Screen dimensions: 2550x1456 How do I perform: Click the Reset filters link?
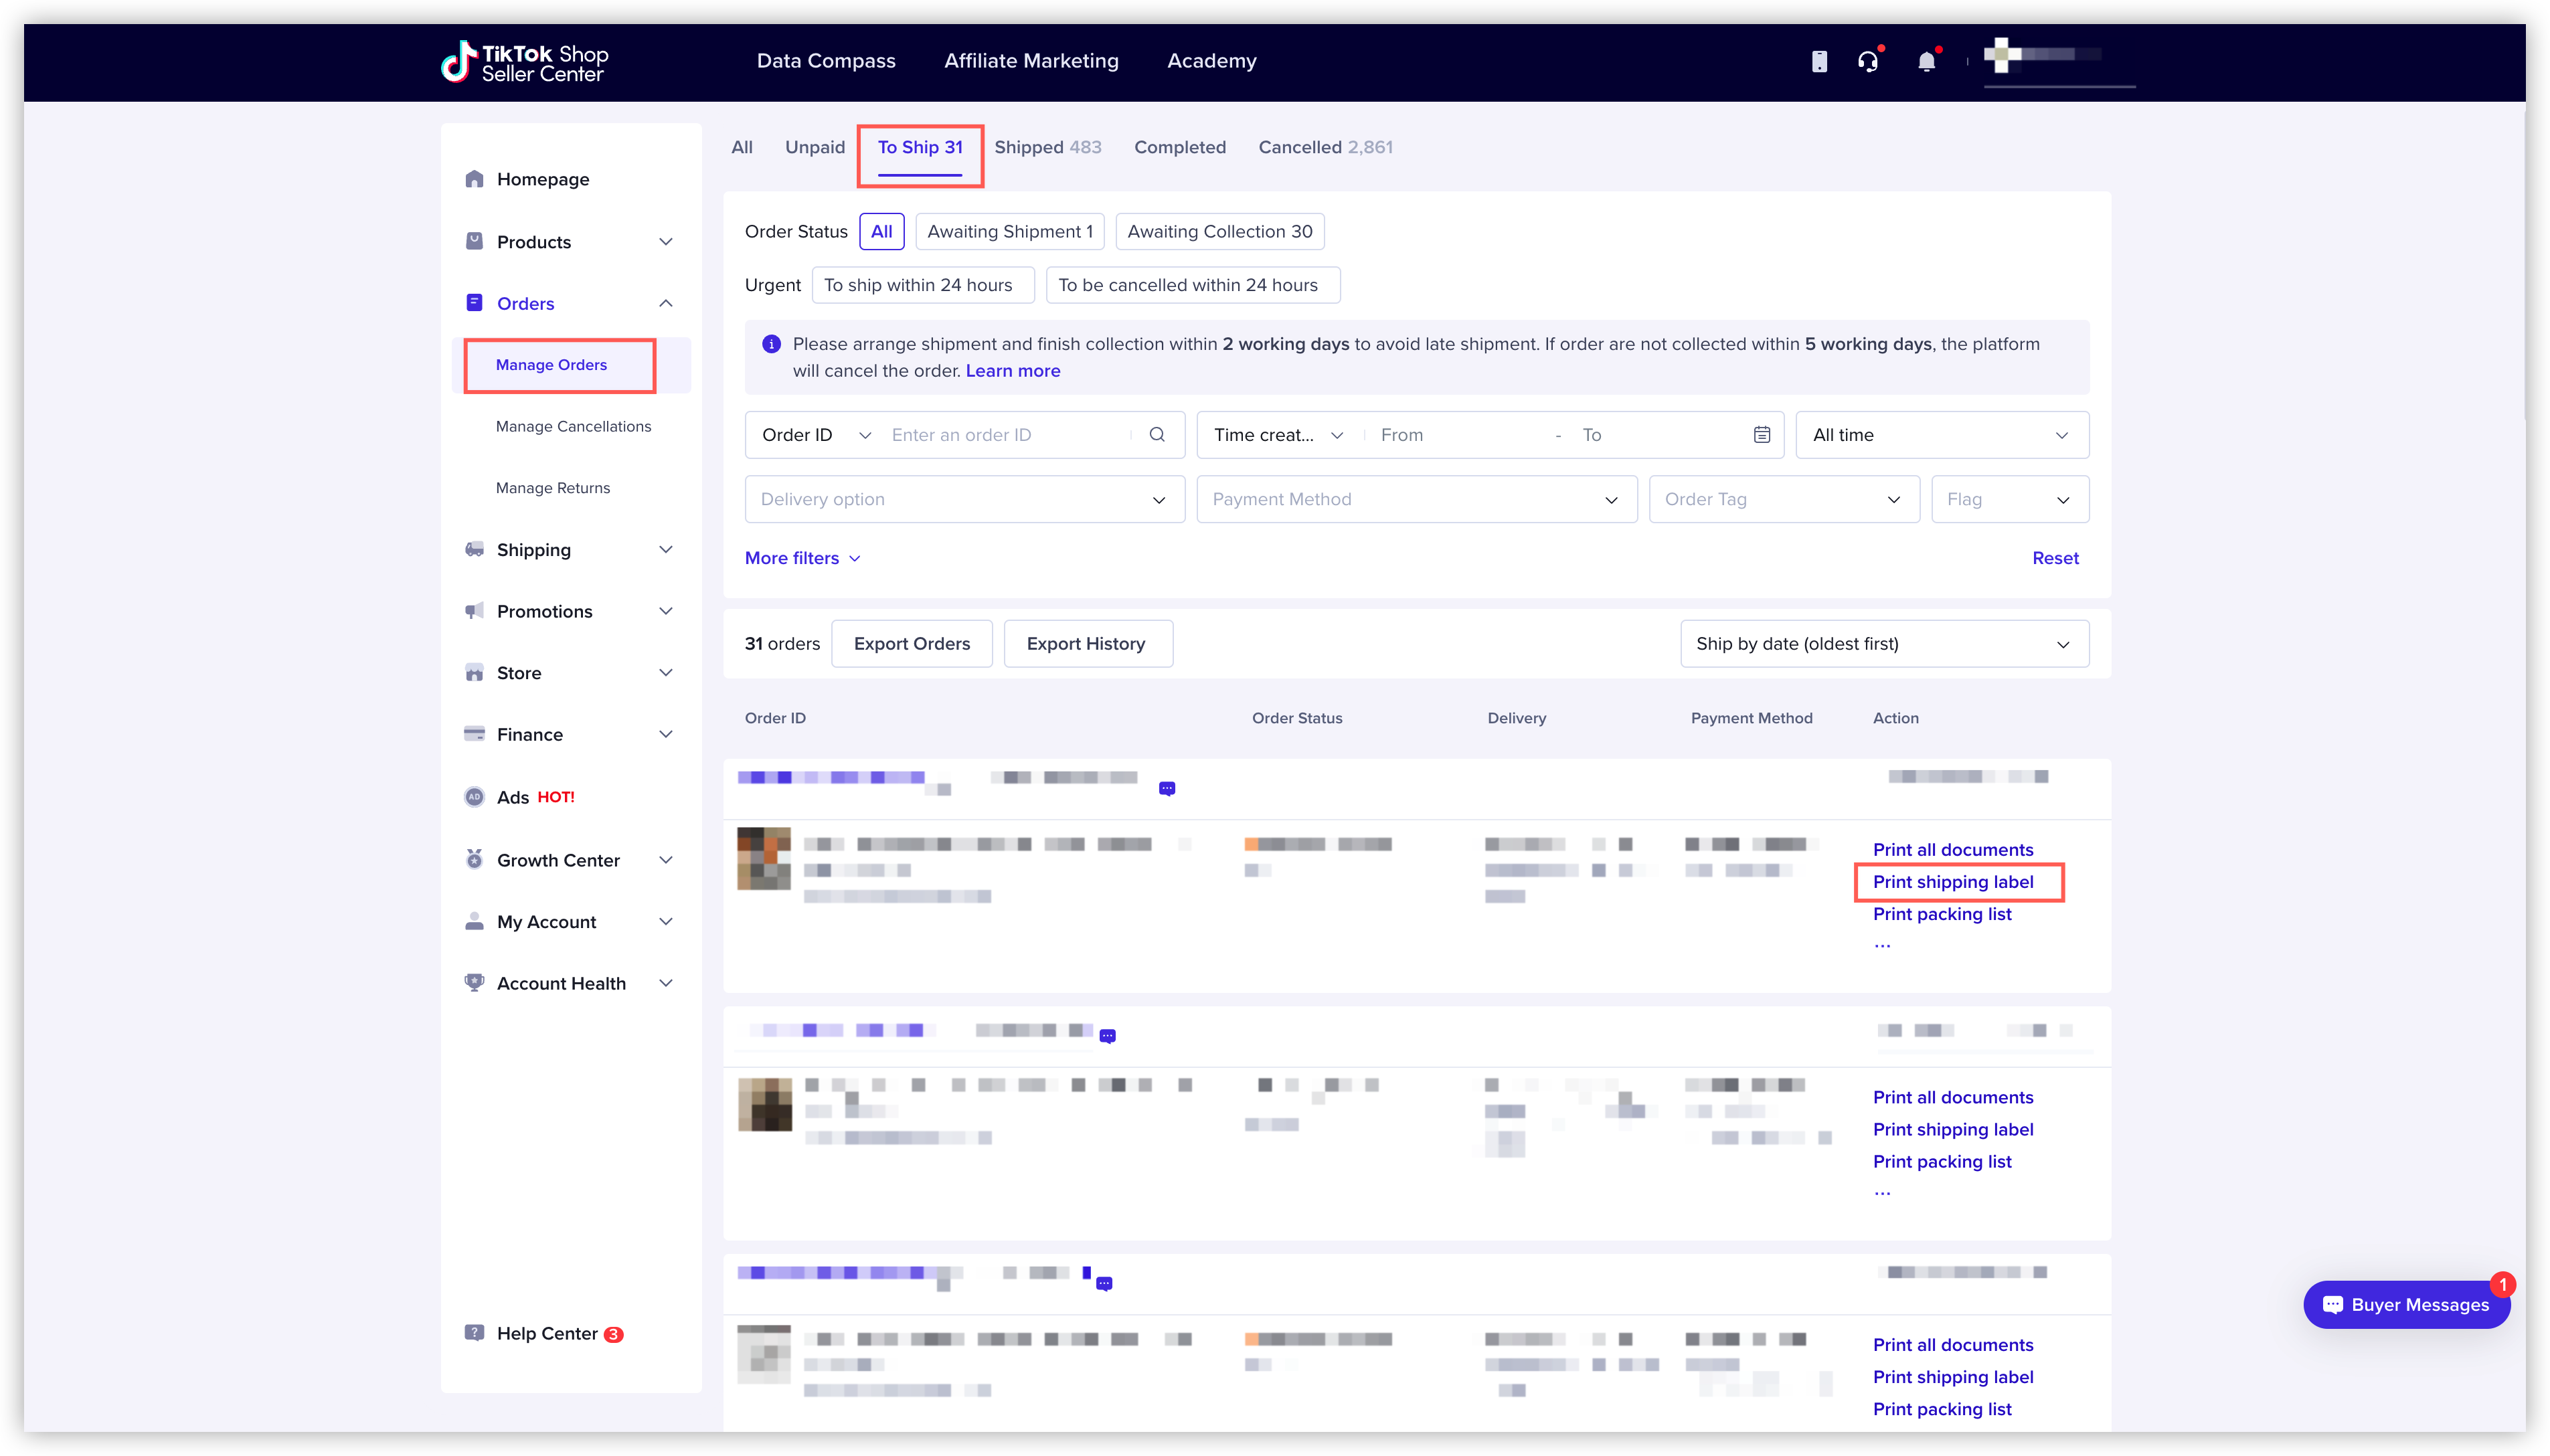tap(2055, 558)
